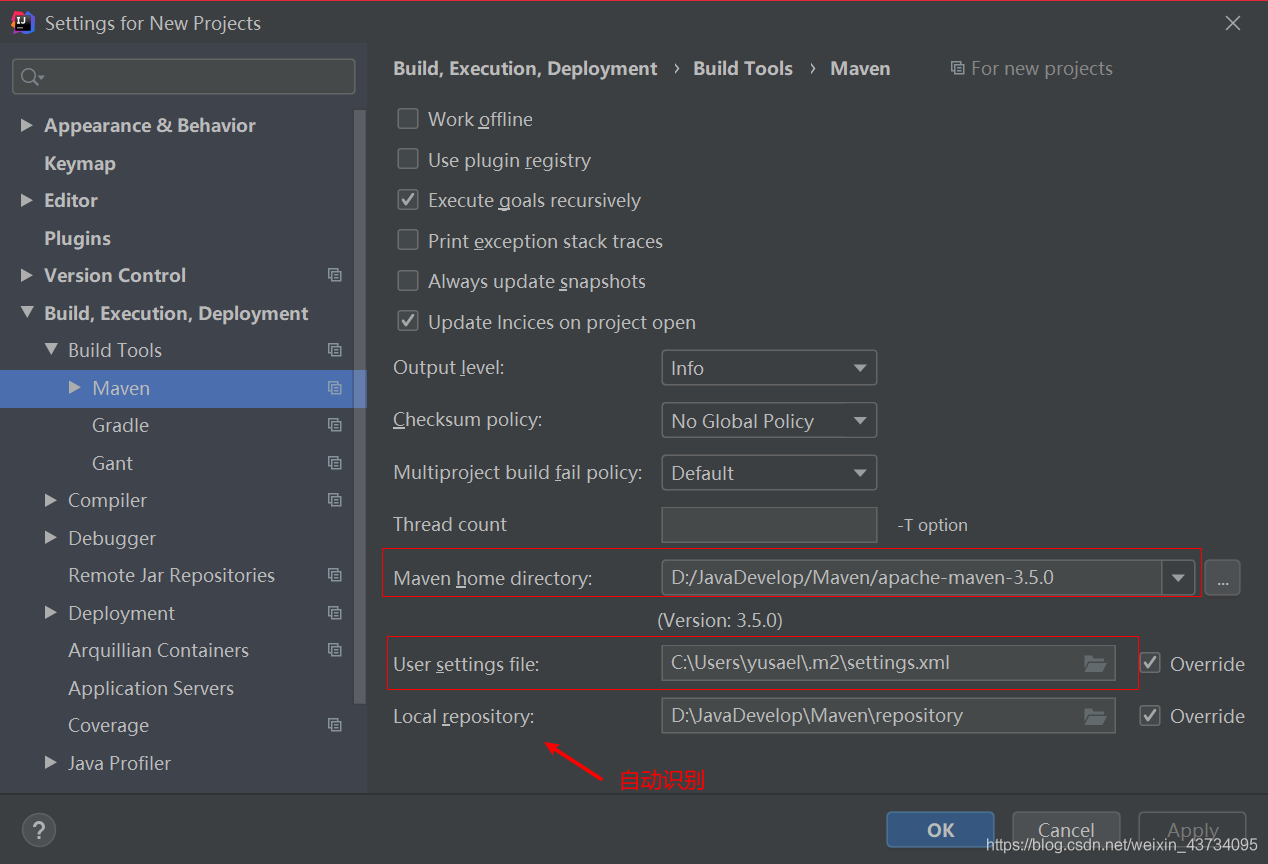
Task: Toggle Override for User settings file
Action: coord(1151,663)
